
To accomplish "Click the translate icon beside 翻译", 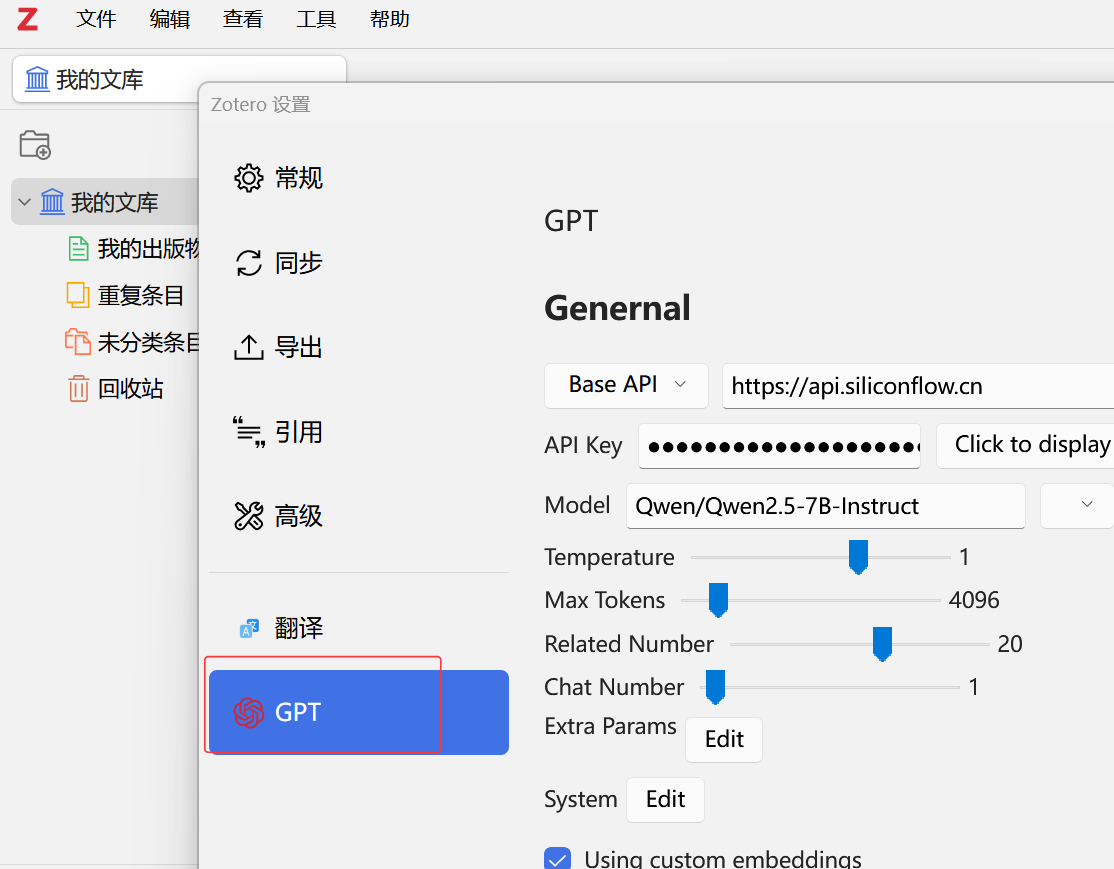I will [249, 628].
